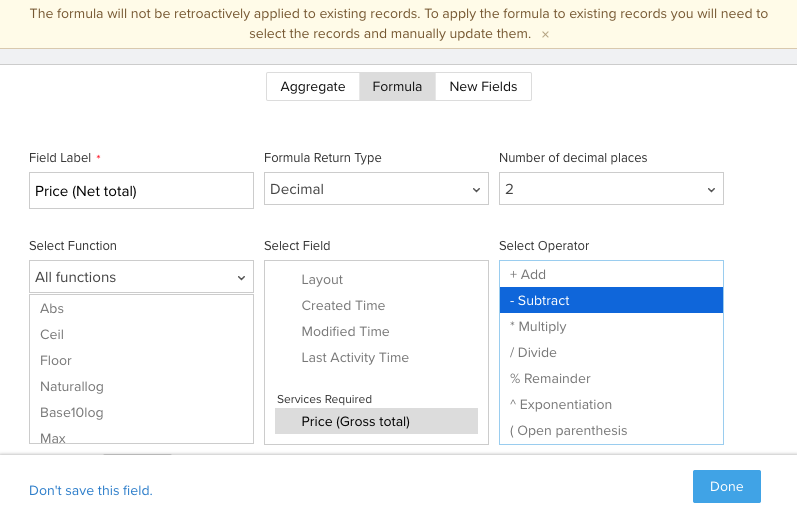This screenshot has width=797, height=517.
Task: Select the Formula tab
Action: 397,87
